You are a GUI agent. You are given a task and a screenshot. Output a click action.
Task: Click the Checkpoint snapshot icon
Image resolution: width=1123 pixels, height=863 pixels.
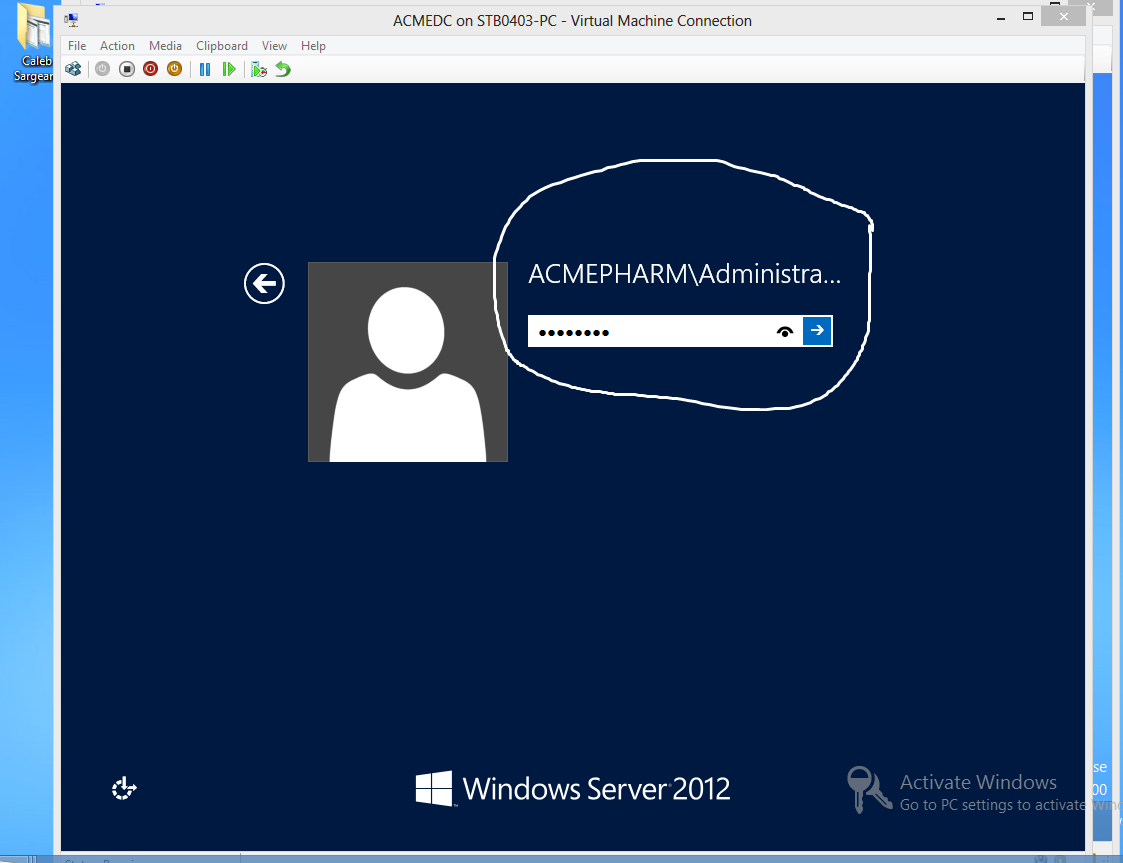pos(259,69)
